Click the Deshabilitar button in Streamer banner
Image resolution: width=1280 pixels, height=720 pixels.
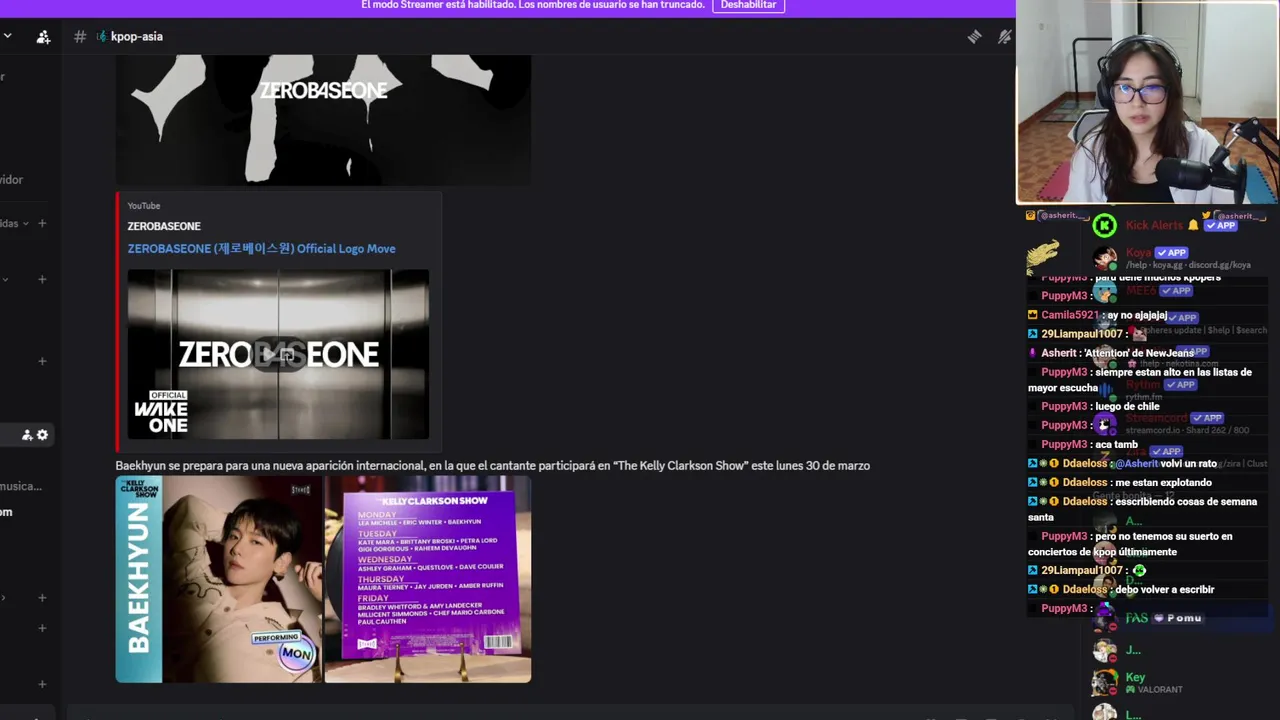tap(748, 5)
